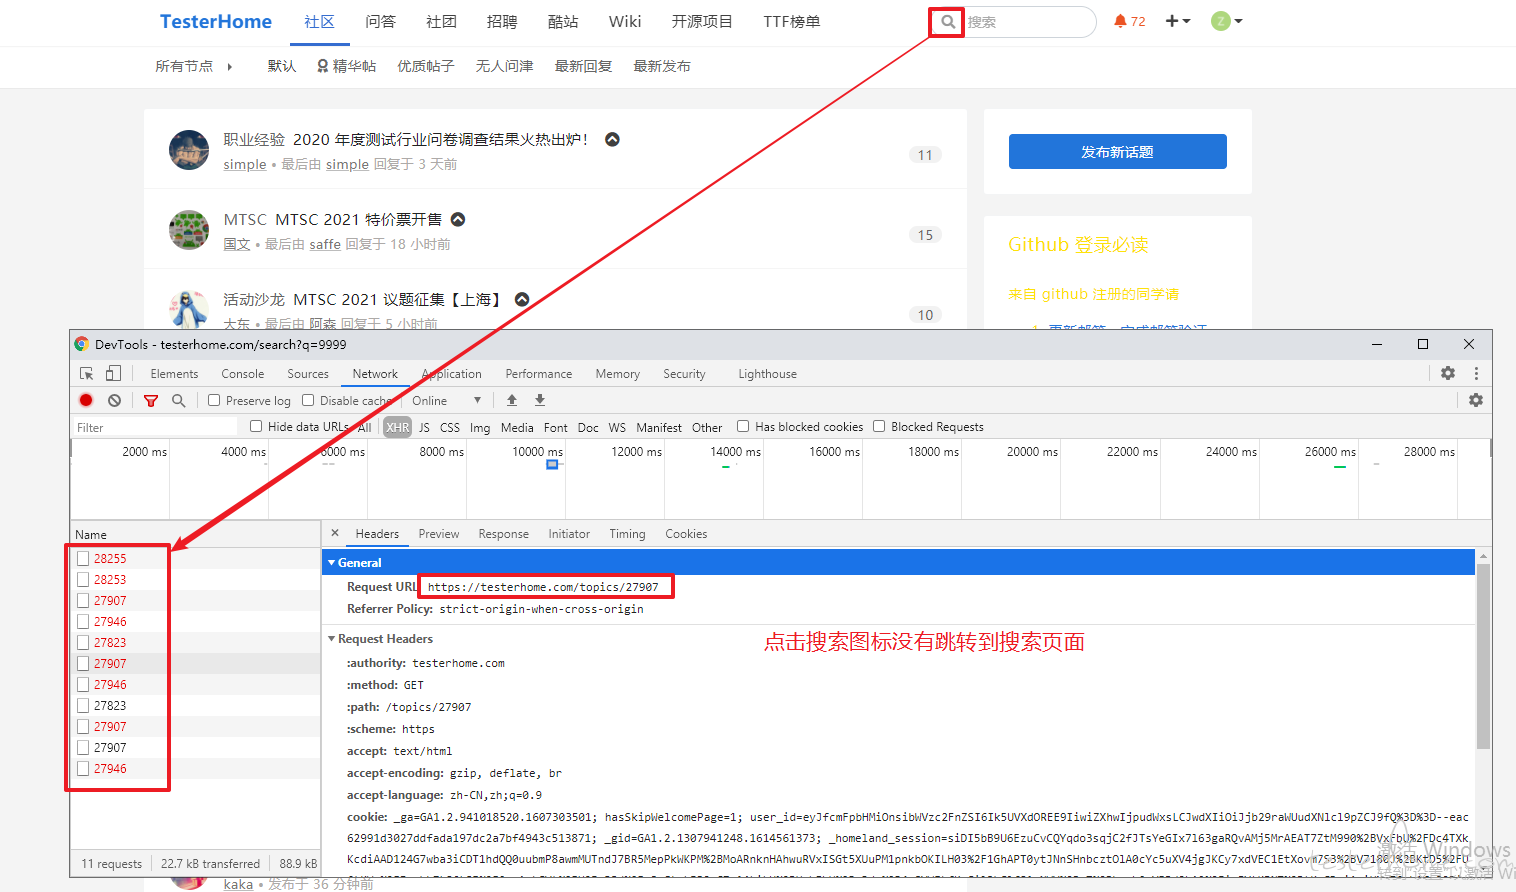This screenshot has width=1516, height=892.
Task: Open the Network settings gear icon
Action: tap(1476, 400)
